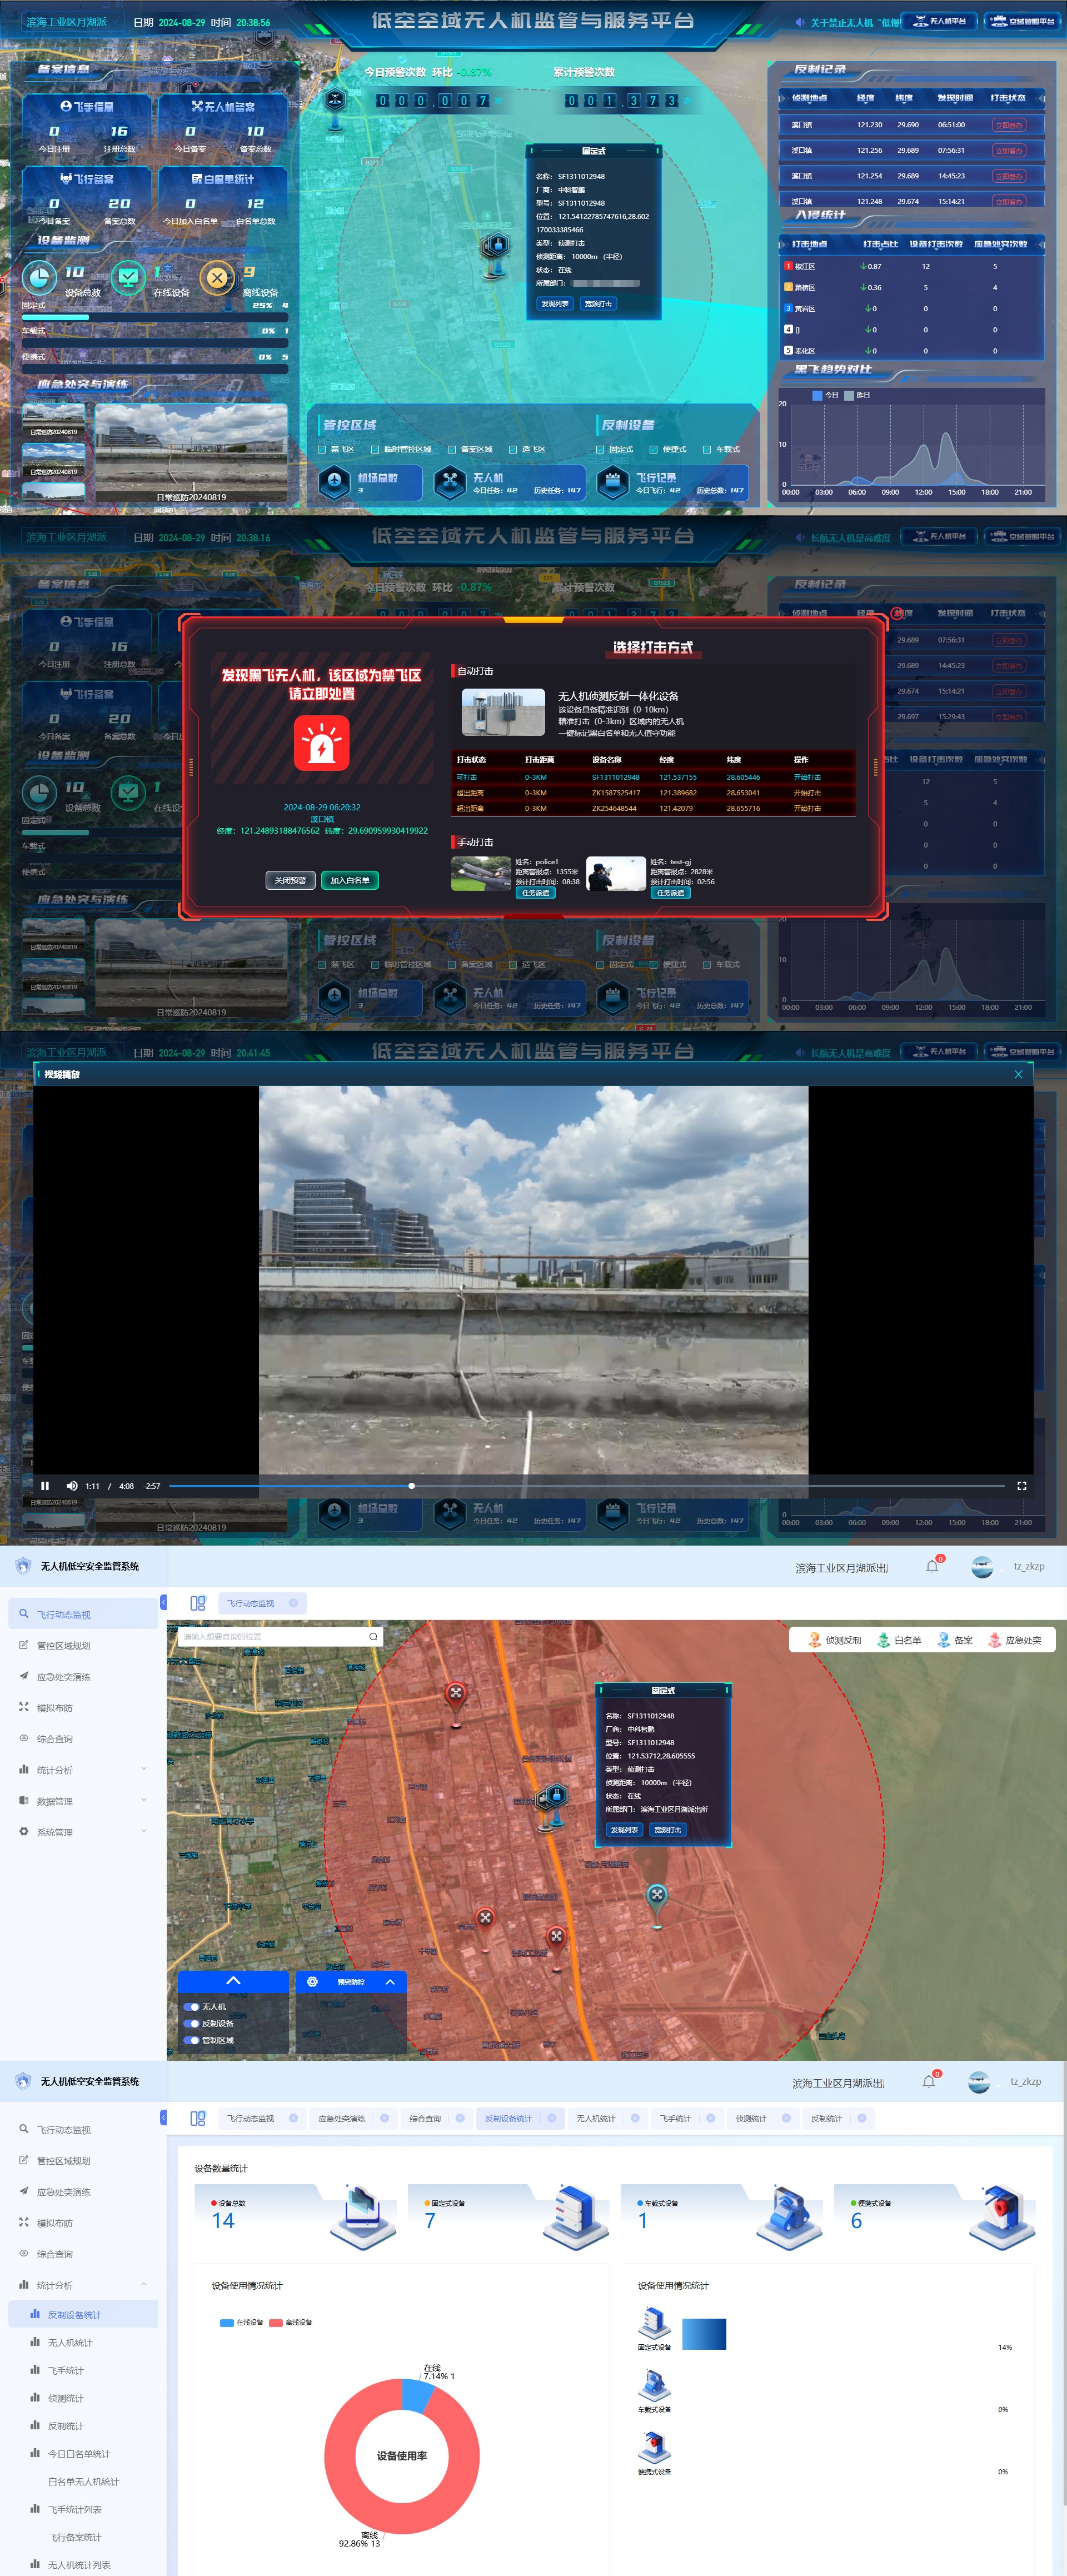Toggle the 管制区域 layer switch

(191, 2040)
